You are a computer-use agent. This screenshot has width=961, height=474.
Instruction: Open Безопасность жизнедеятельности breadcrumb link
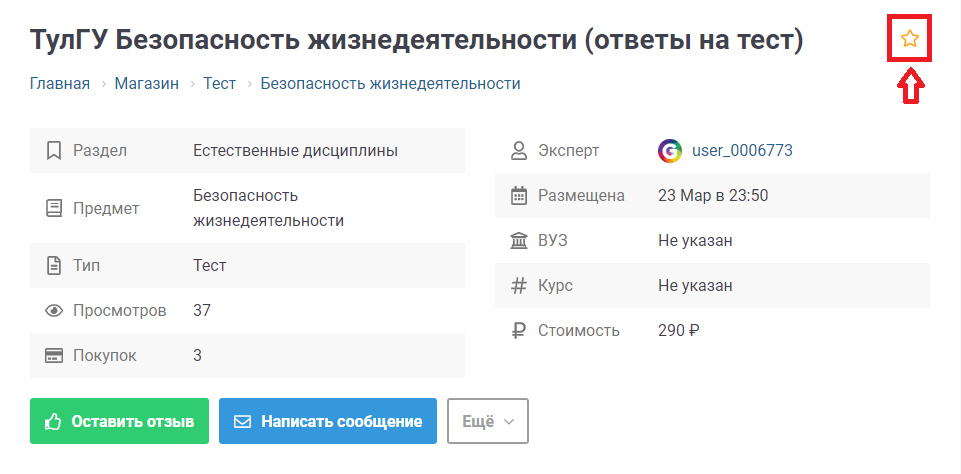[x=390, y=84]
